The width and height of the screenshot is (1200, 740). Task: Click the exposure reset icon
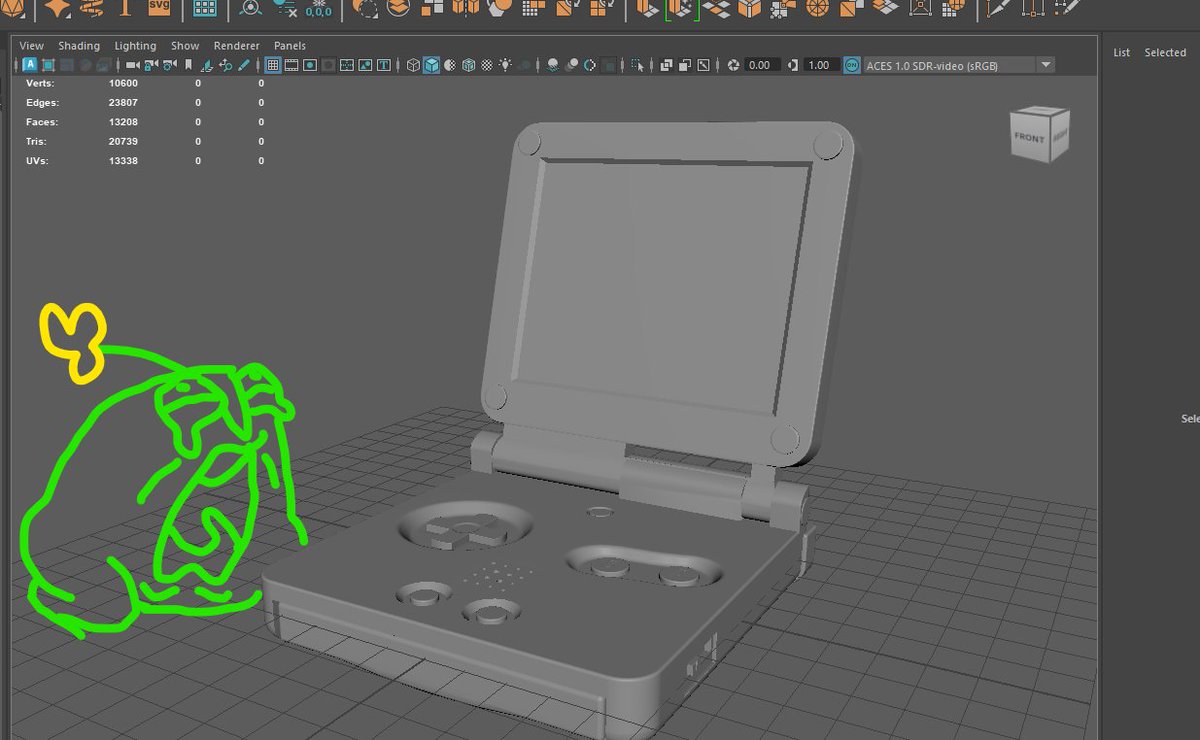tap(733, 65)
